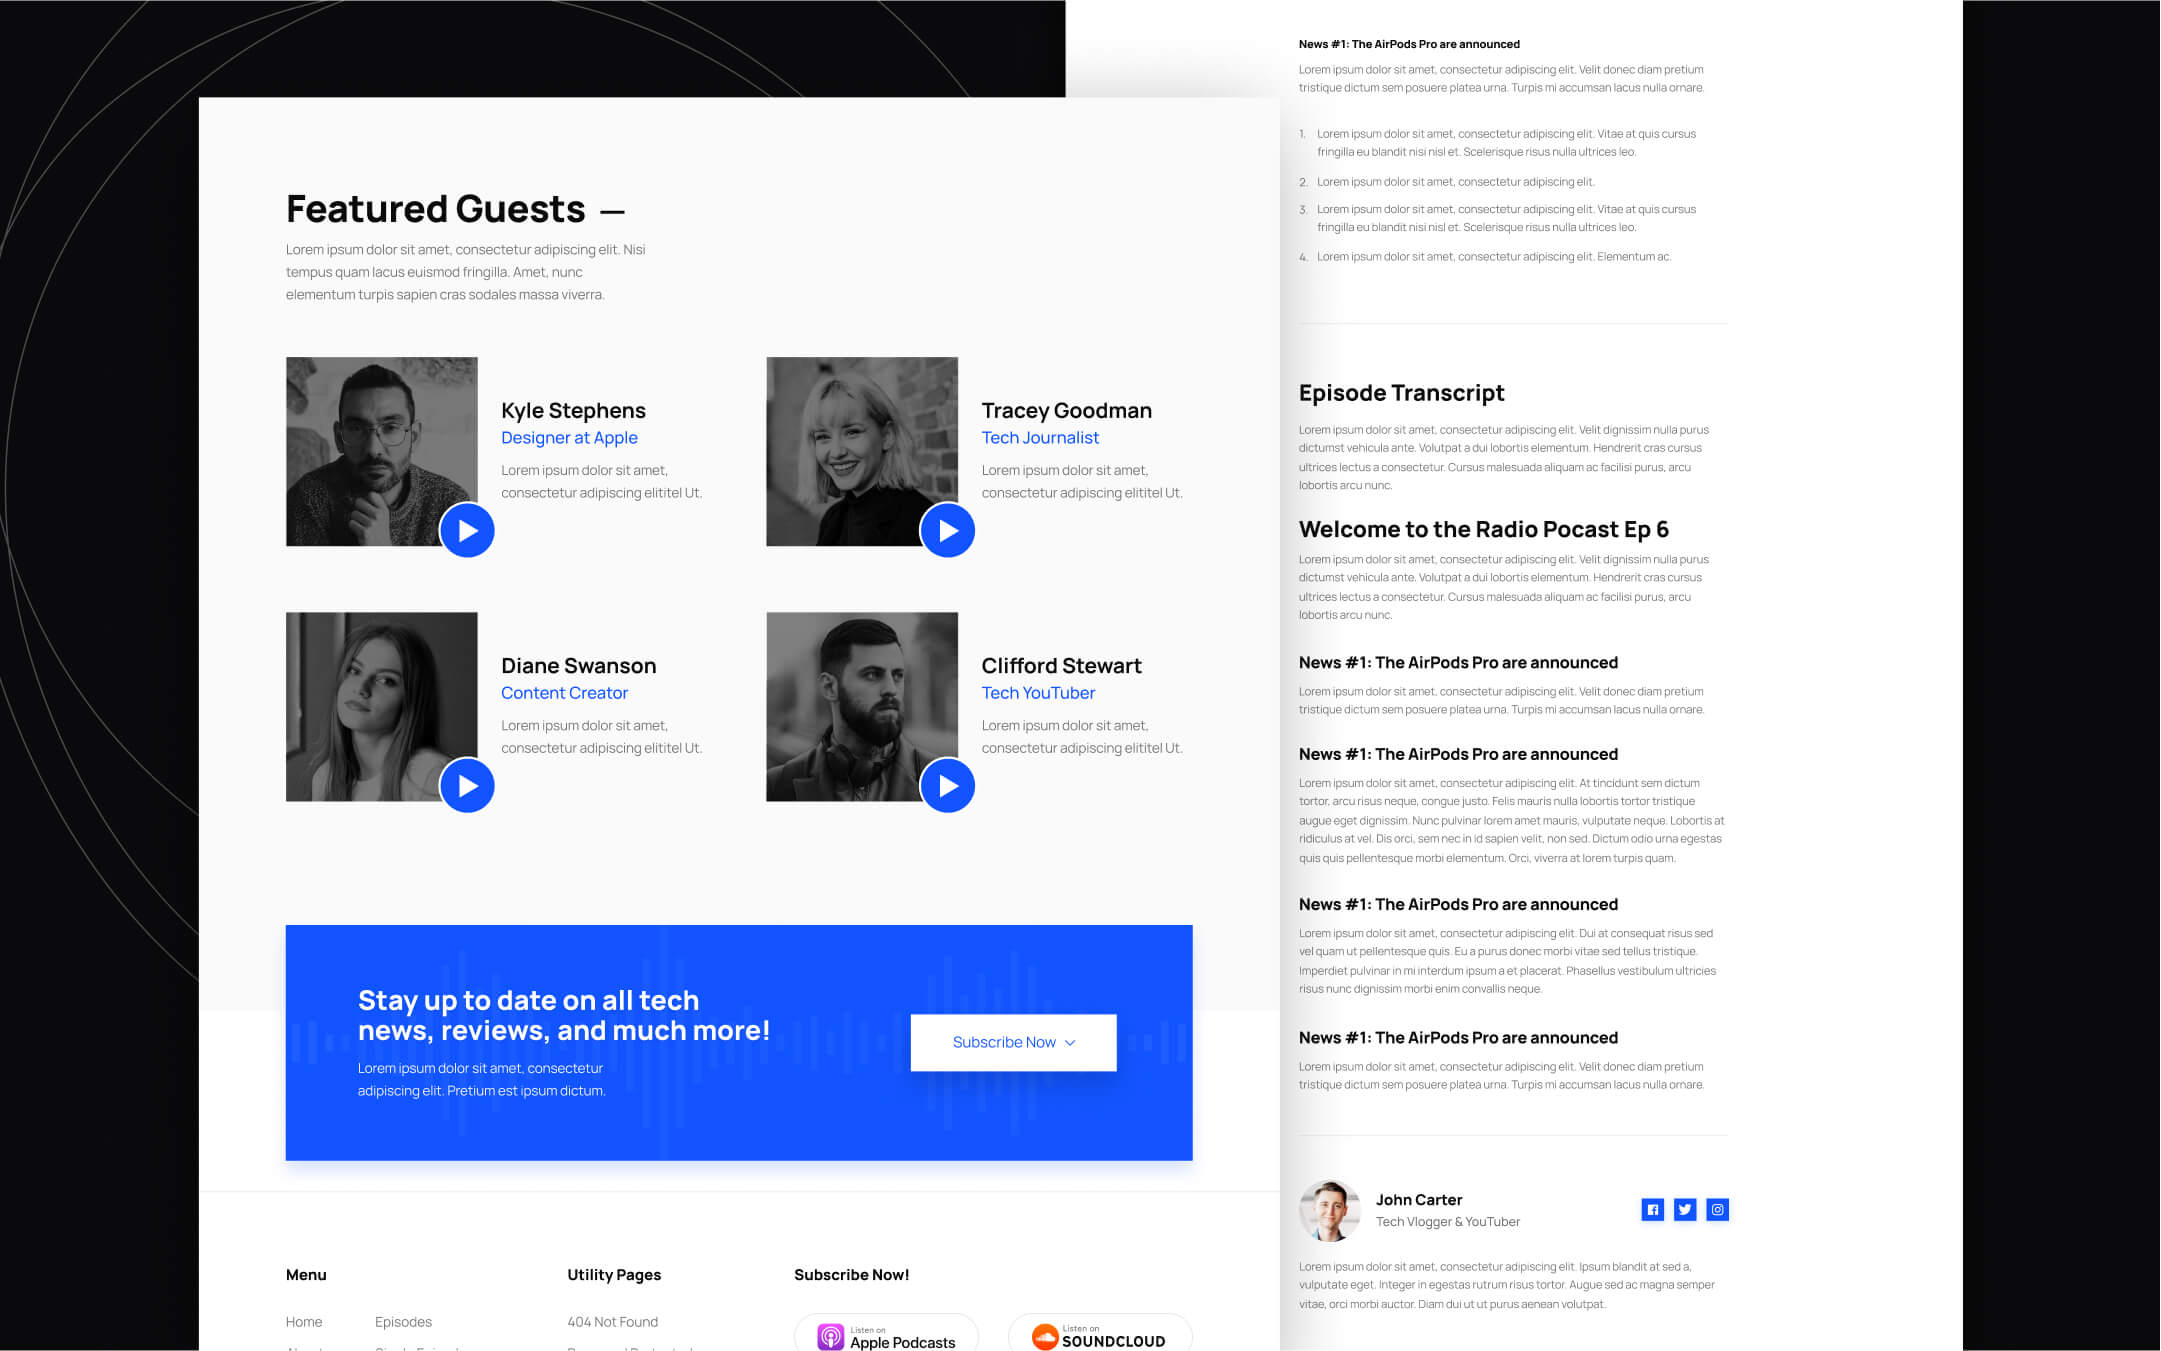Toggle visibility of Episode Transcript section
Viewport: 2161px width, 1351px height.
(1400, 391)
